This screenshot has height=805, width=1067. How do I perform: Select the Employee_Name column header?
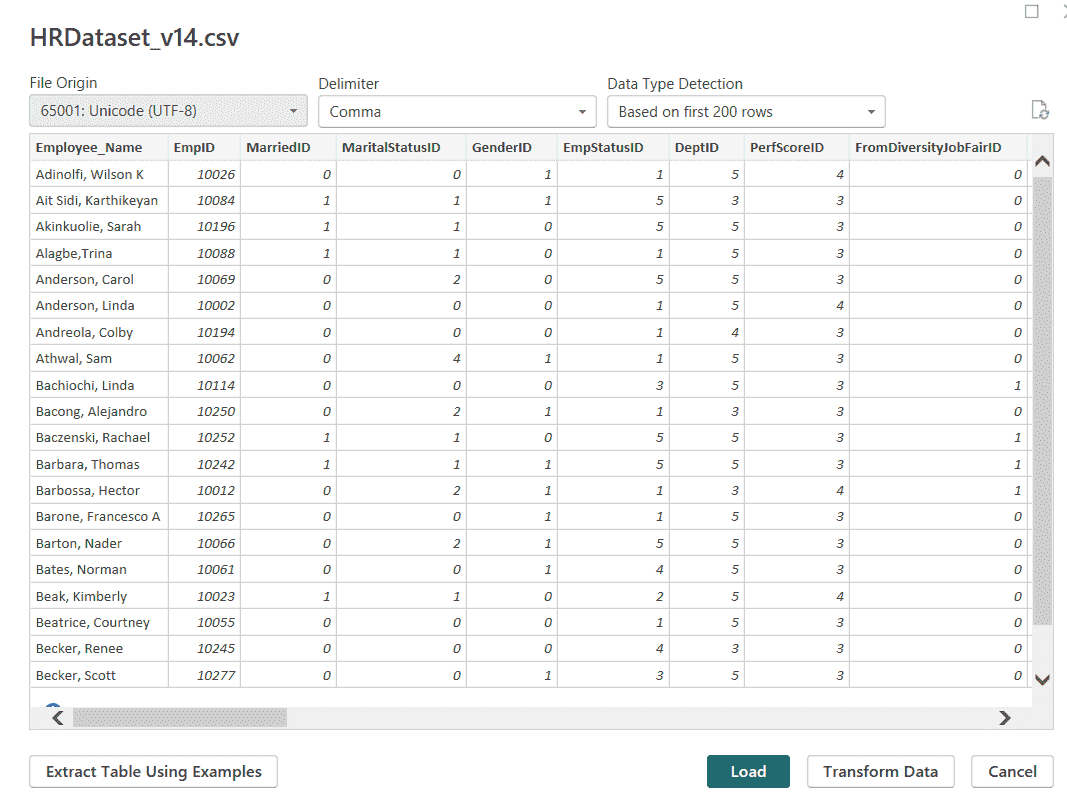tap(99, 148)
